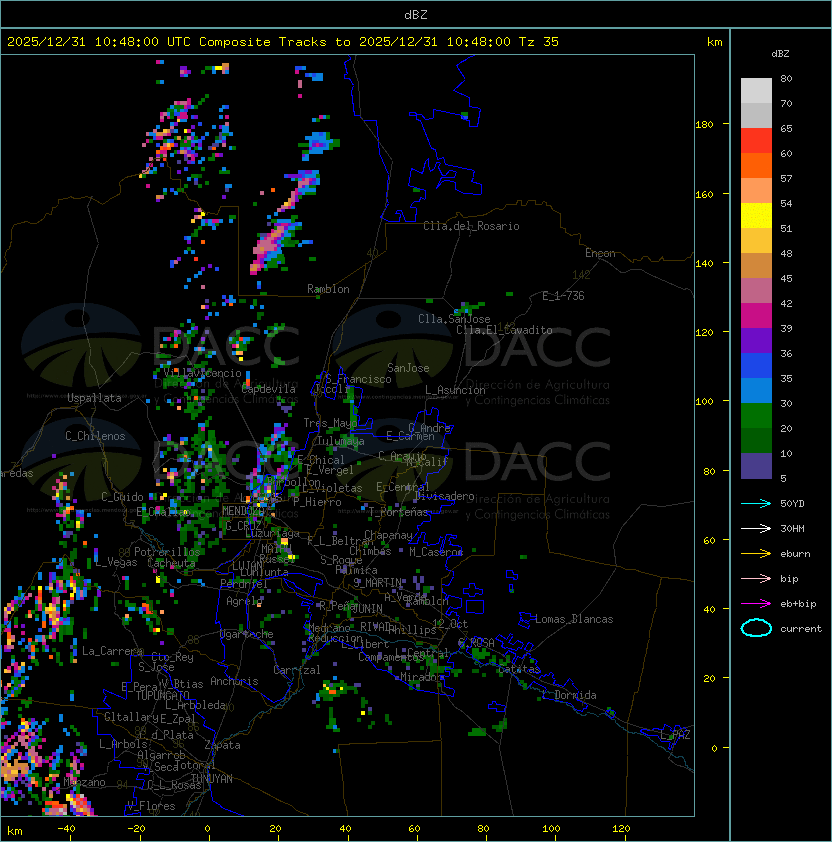Click the Ramblon label near top
This screenshot has width=832, height=842.
click(x=328, y=289)
